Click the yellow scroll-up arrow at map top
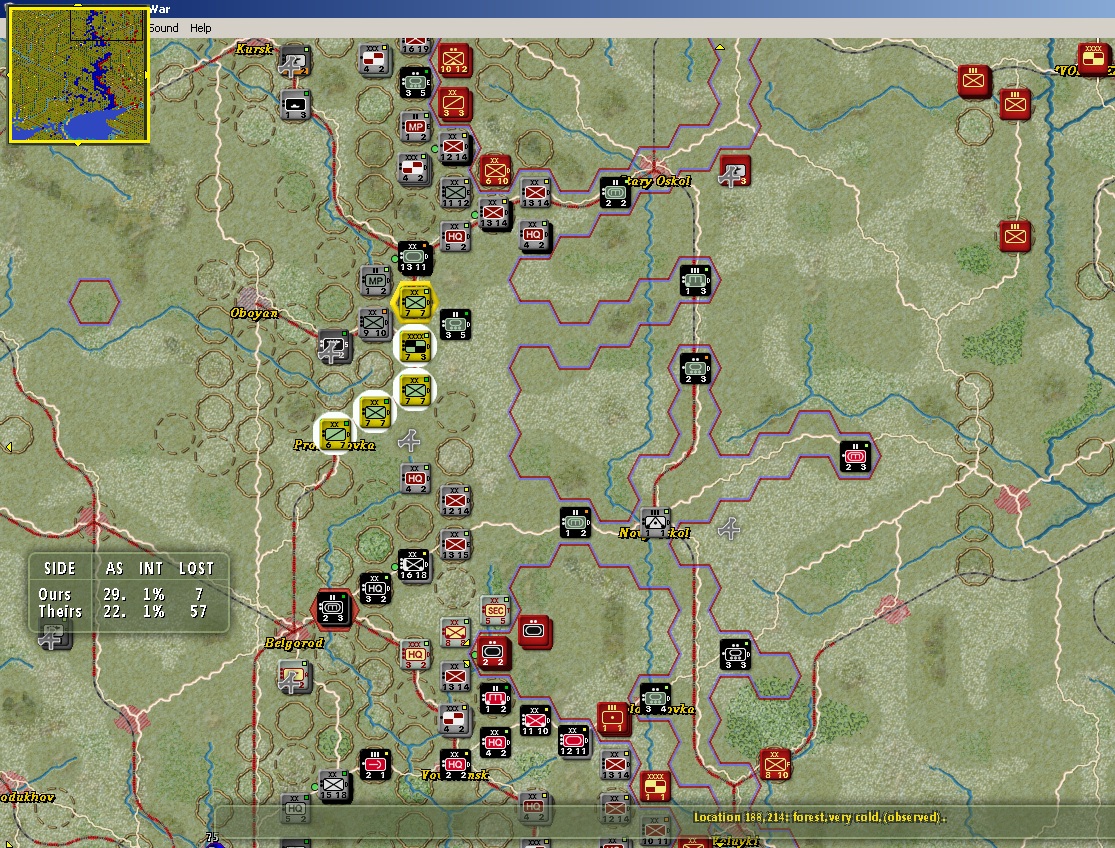 720,47
